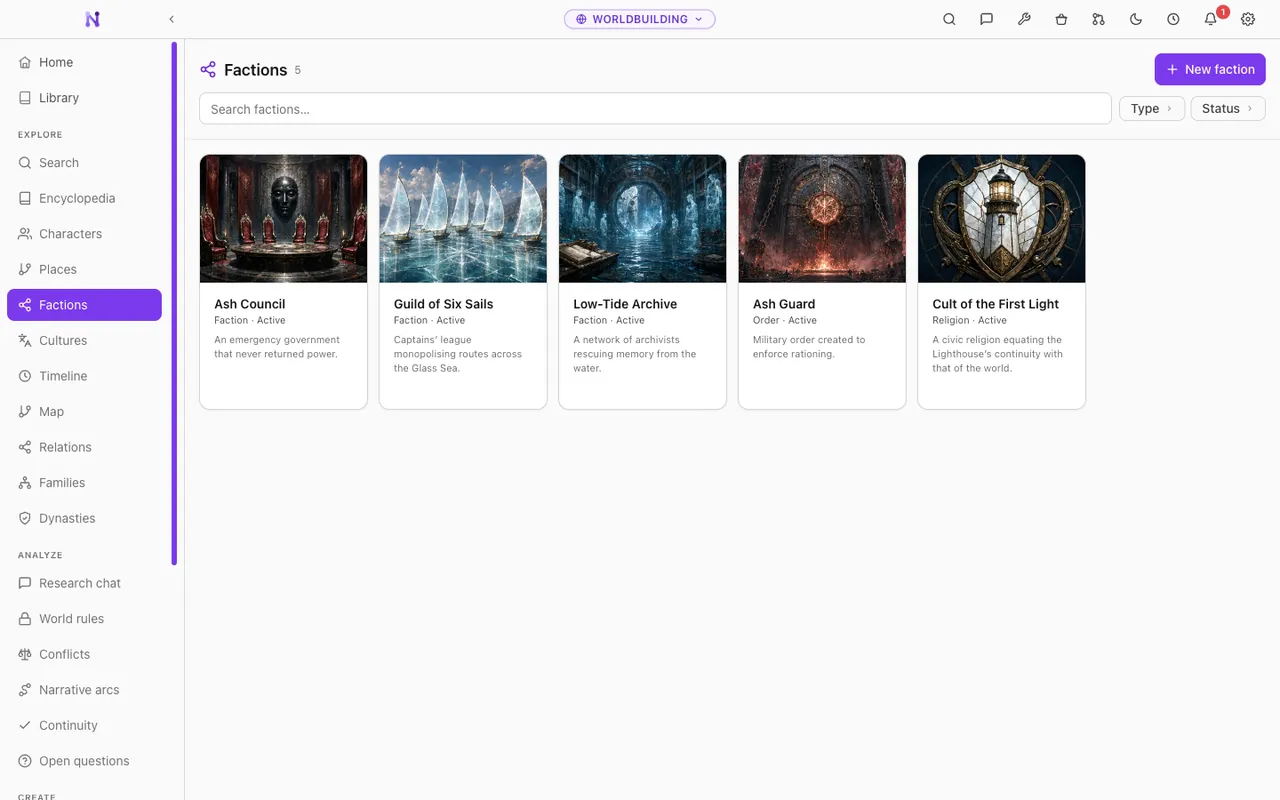
Task: Click the factions count '5' next to the heading
Action: coord(297,70)
